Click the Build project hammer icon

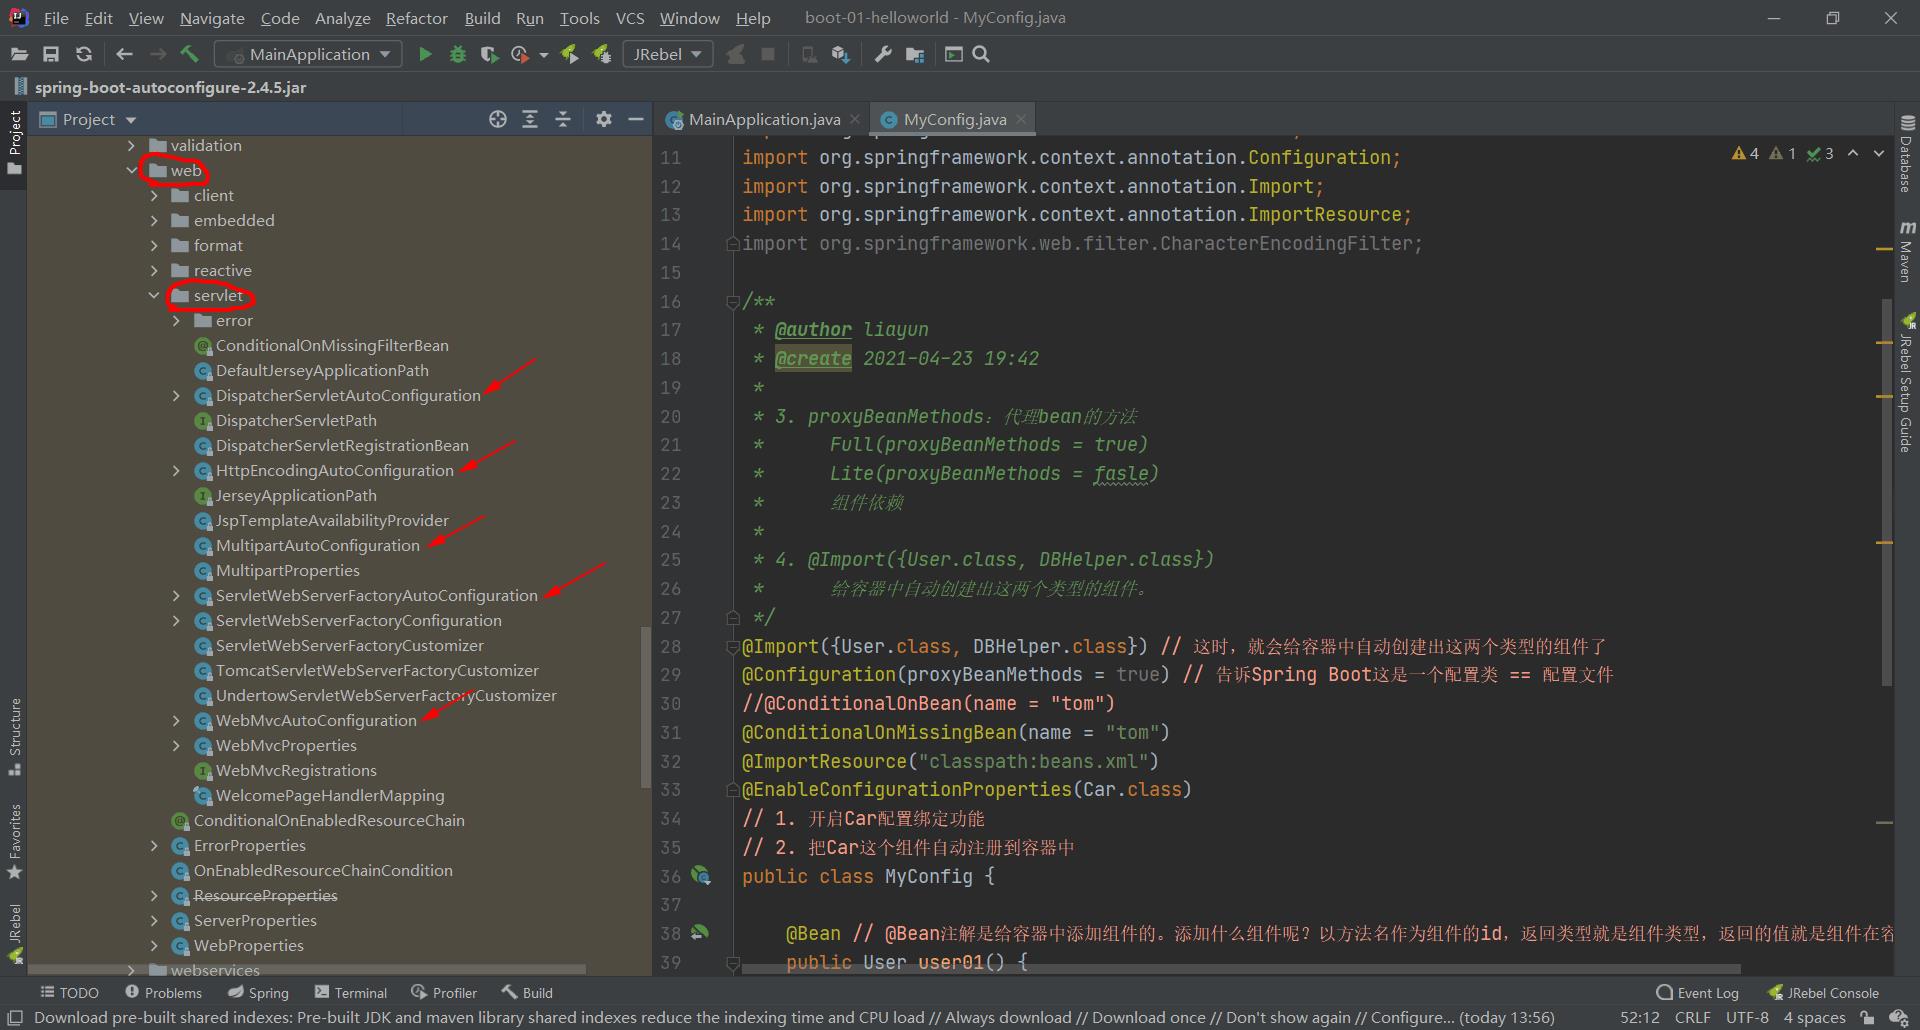tap(189, 54)
